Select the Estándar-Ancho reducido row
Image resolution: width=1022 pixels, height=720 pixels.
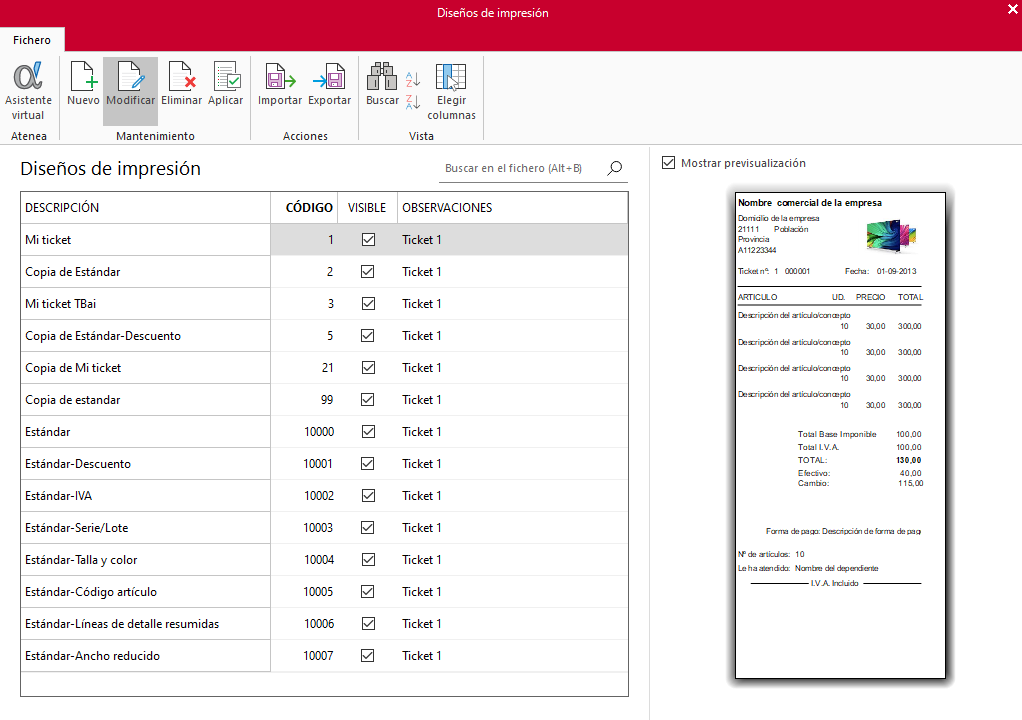324,655
